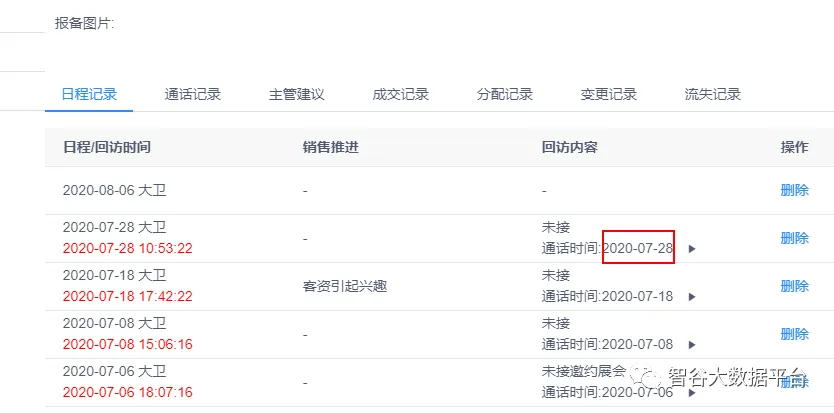The height and width of the screenshot is (413, 834).
Task: Click the 回访内容 column header
Action: pos(569,147)
